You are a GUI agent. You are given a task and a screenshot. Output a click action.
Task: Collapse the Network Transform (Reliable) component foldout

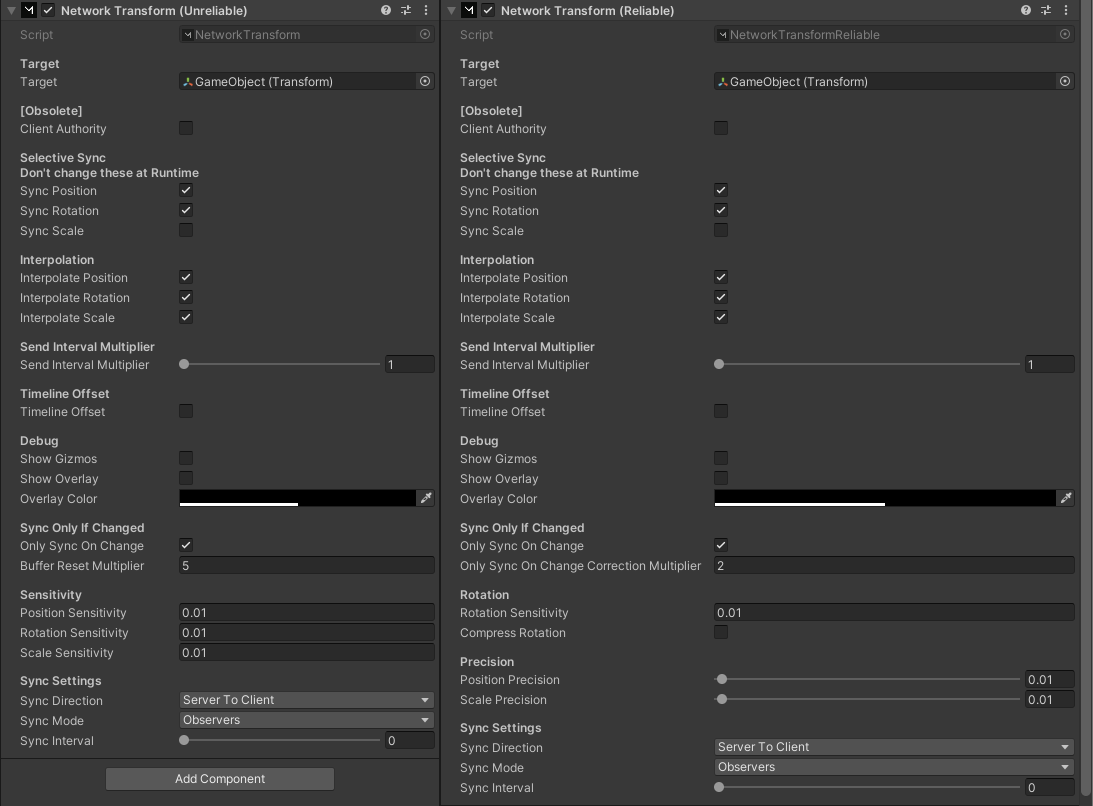pyautogui.click(x=452, y=10)
